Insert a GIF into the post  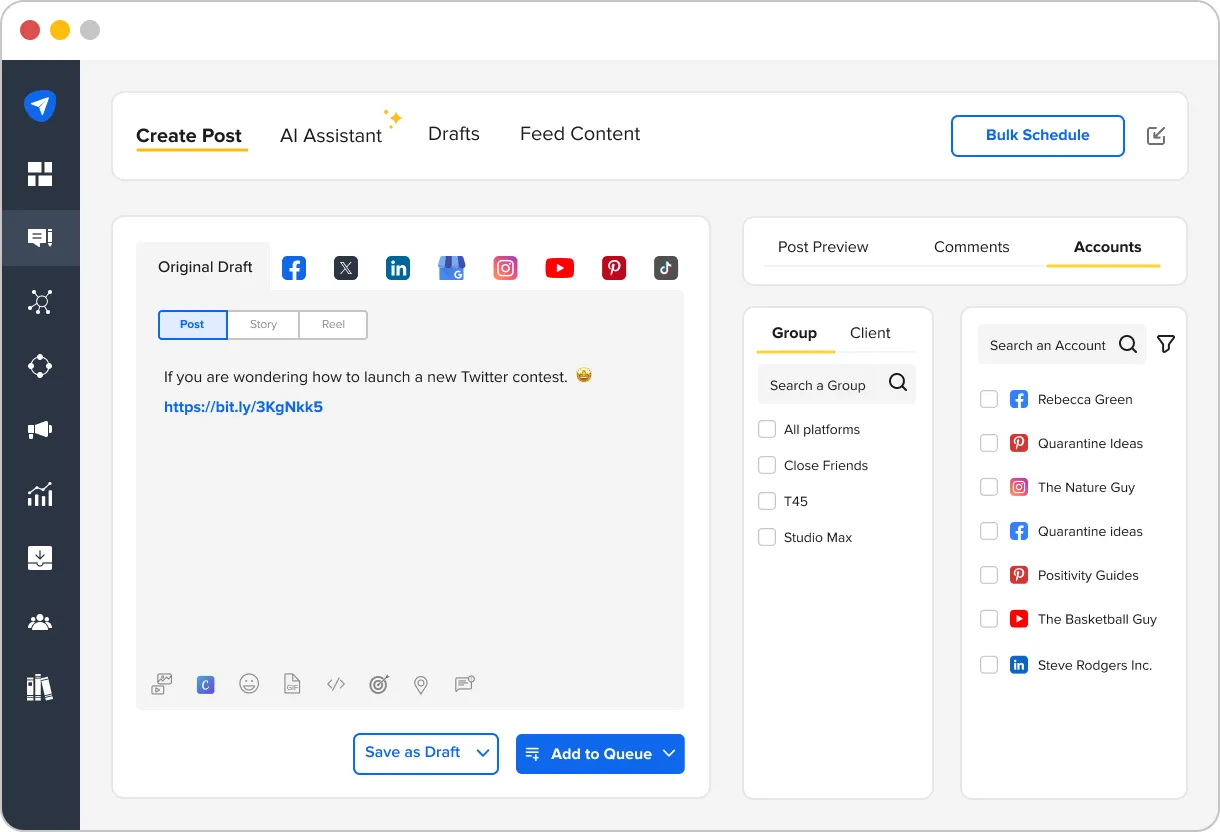point(292,684)
